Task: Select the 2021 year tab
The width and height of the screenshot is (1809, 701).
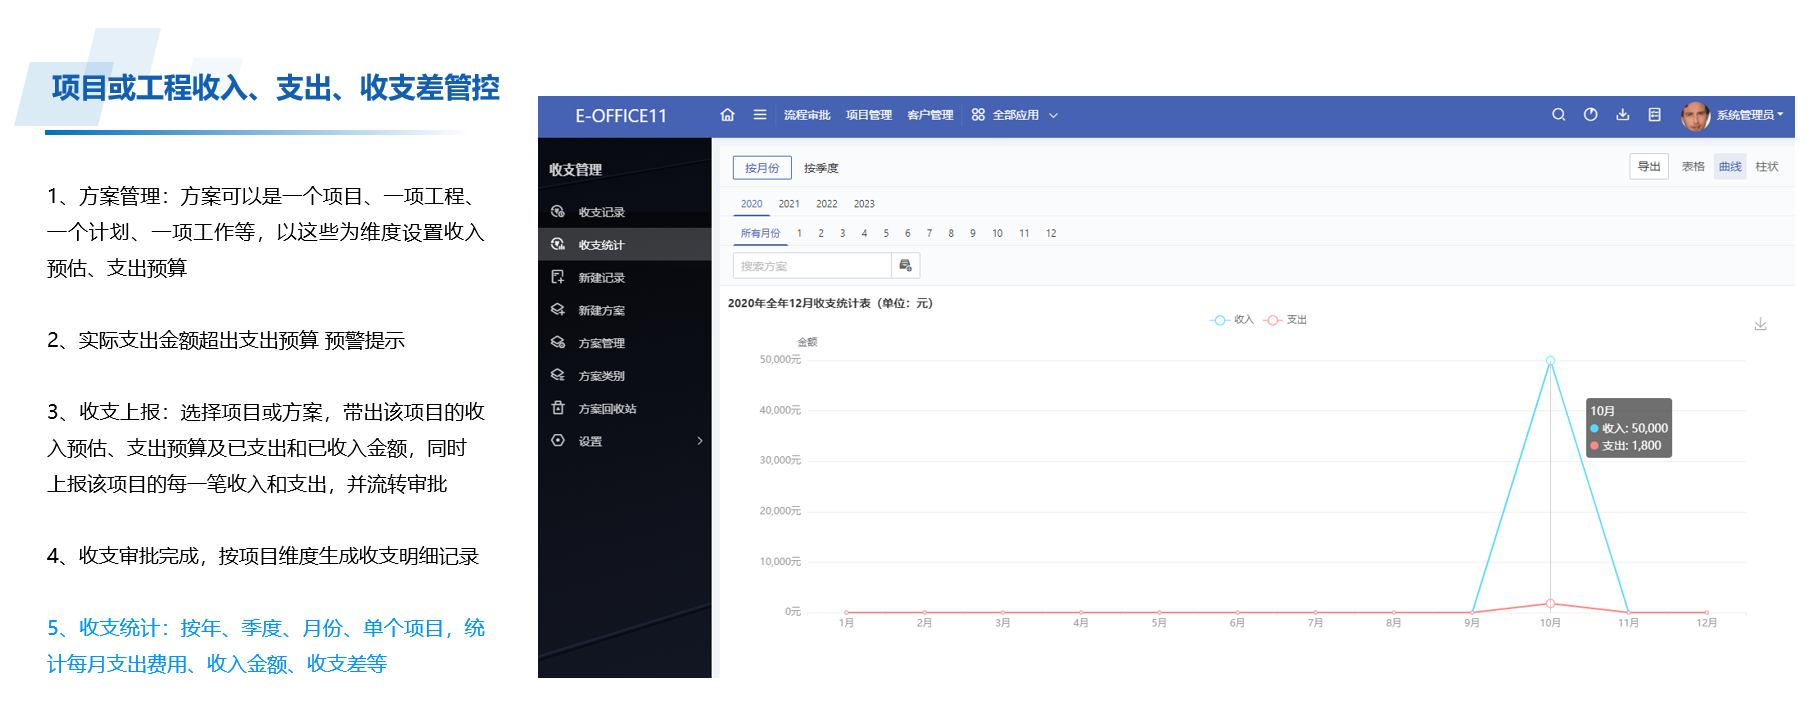Action: [x=789, y=204]
